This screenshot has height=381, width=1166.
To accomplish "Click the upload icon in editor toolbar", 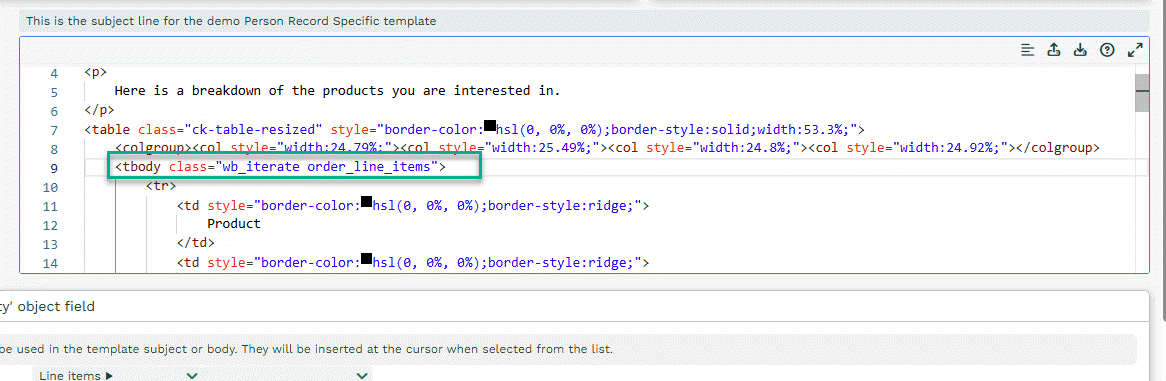I will [x=1054, y=50].
